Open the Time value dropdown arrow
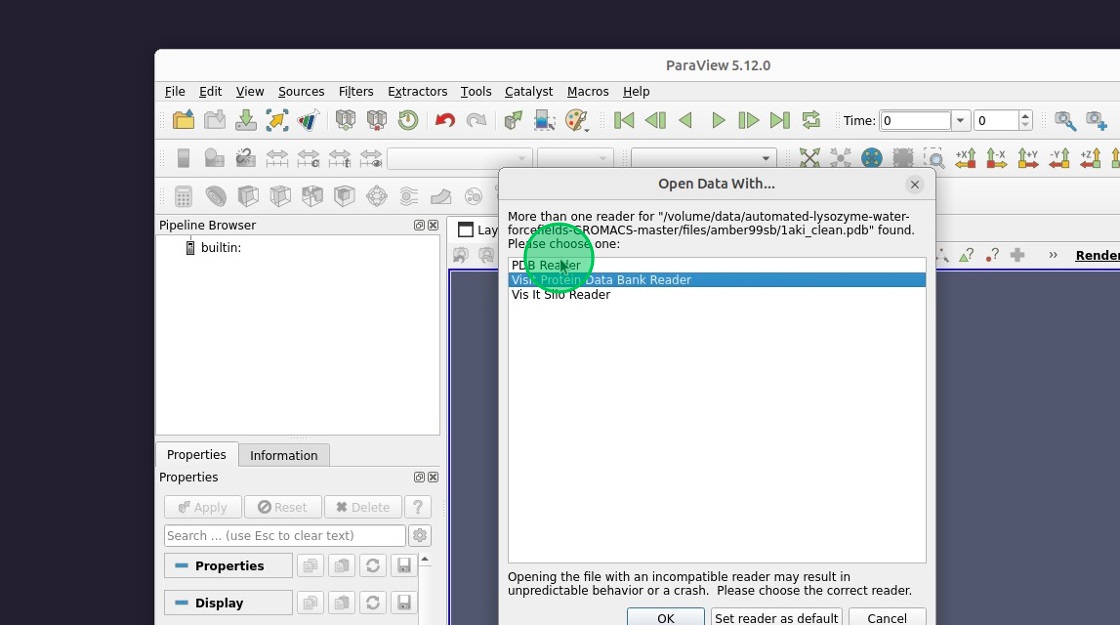This screenshot has height=625, width=1120. click(960, 121)
